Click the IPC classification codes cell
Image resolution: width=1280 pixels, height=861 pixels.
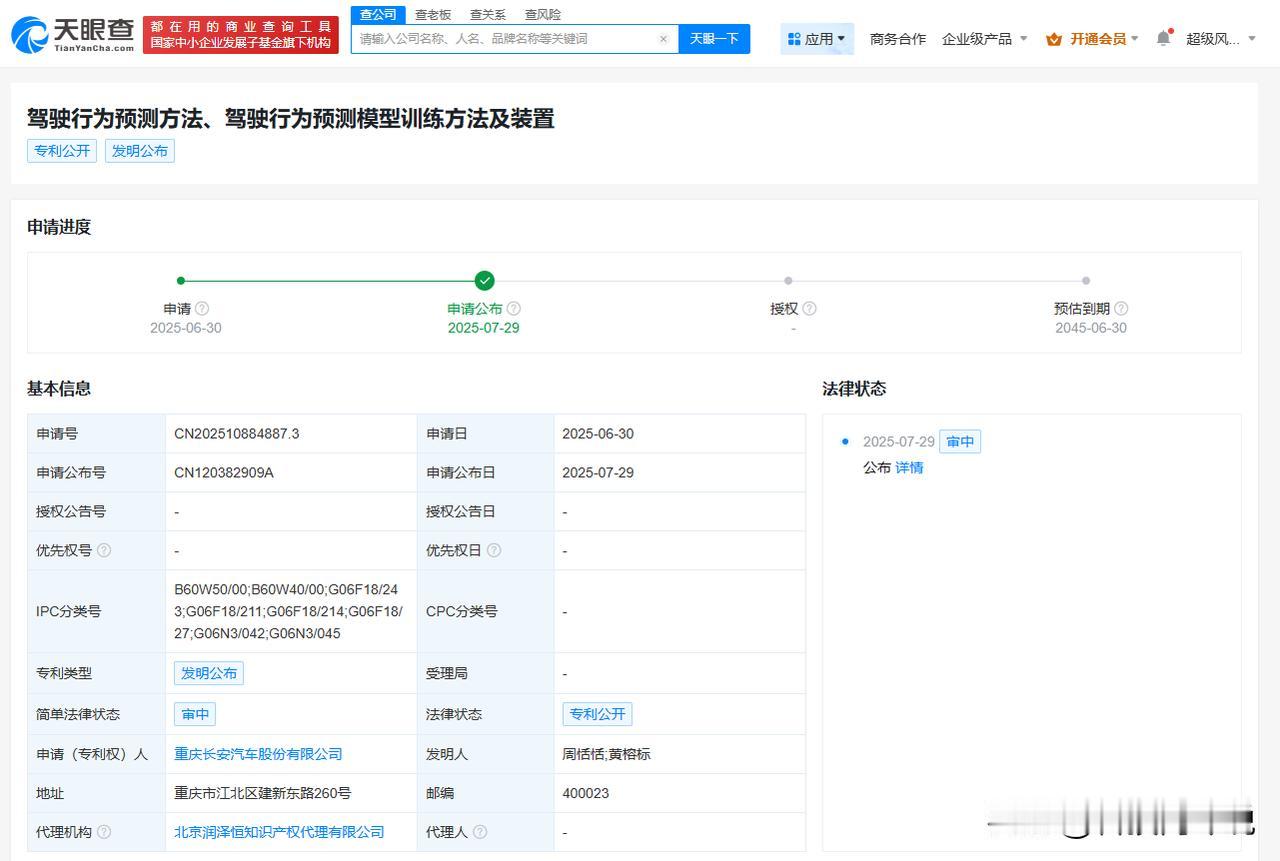click(289, 611)
